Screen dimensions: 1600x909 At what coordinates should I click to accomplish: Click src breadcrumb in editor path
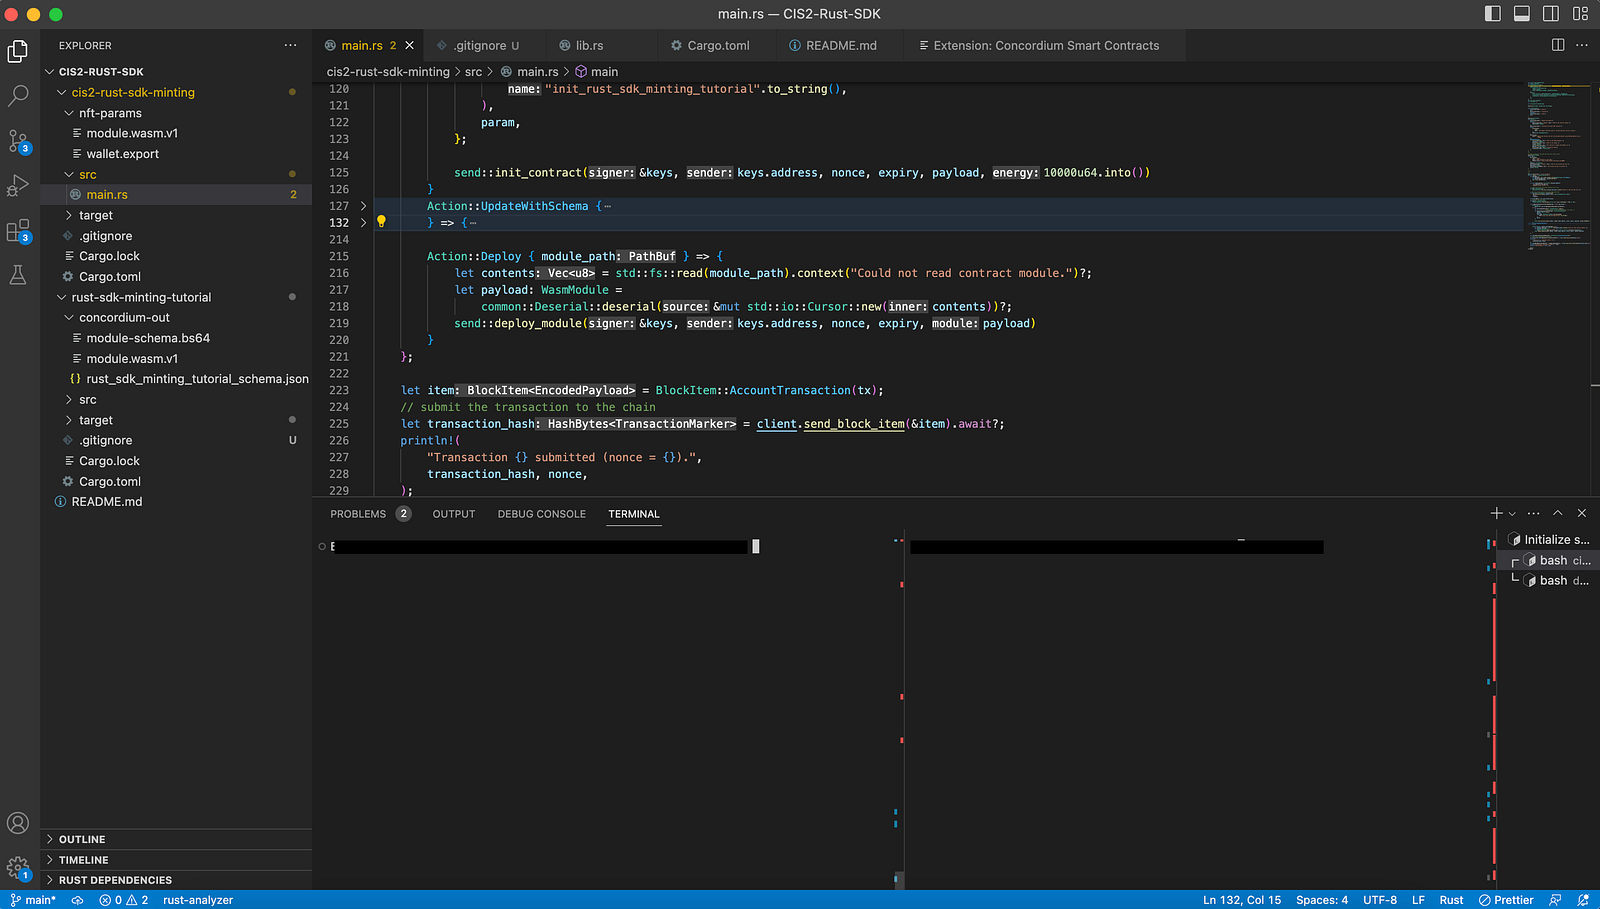tap(473, 72)
